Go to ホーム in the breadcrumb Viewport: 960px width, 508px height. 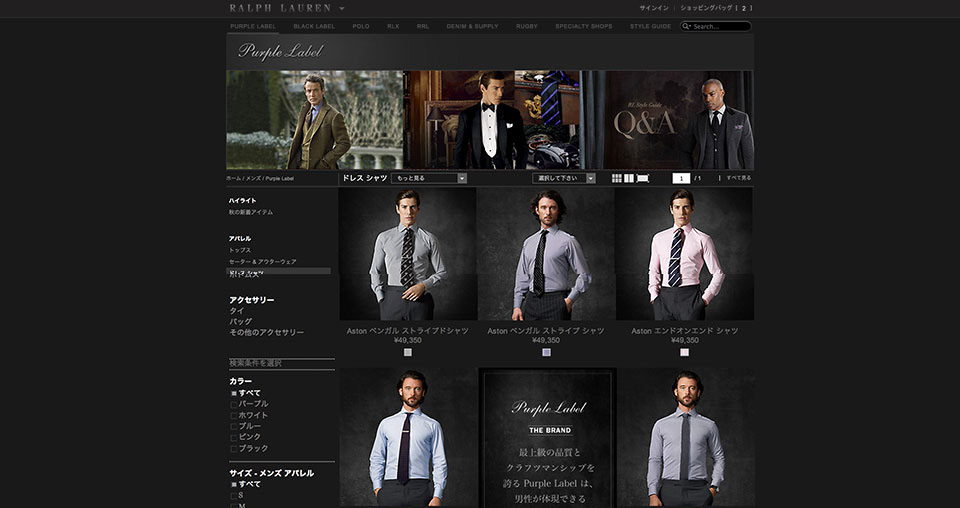pyautogui.click(x=233, y=178)
